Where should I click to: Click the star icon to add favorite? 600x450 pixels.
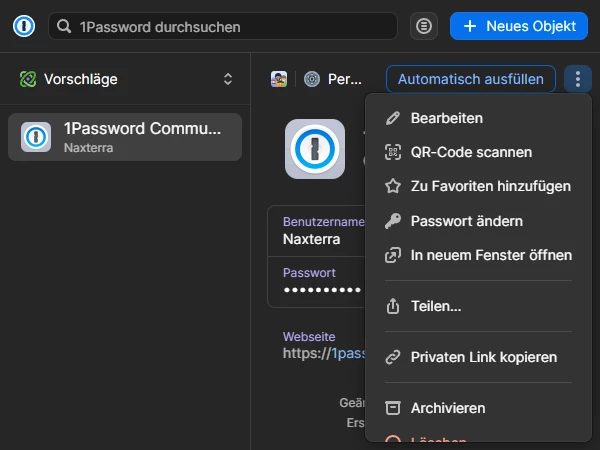coord(393,186)
